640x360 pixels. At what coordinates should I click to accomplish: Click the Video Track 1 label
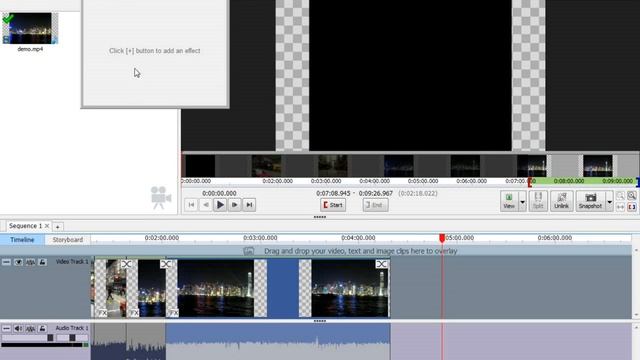coord(72,262)
